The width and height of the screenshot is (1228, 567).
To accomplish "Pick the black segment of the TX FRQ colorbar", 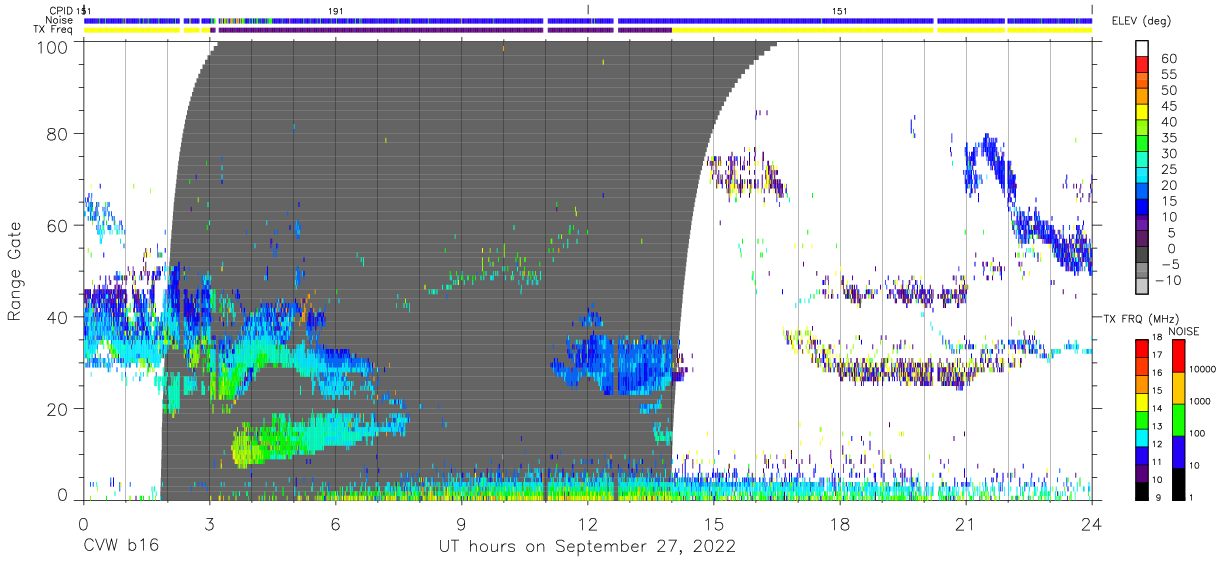I will [1141, 490].
